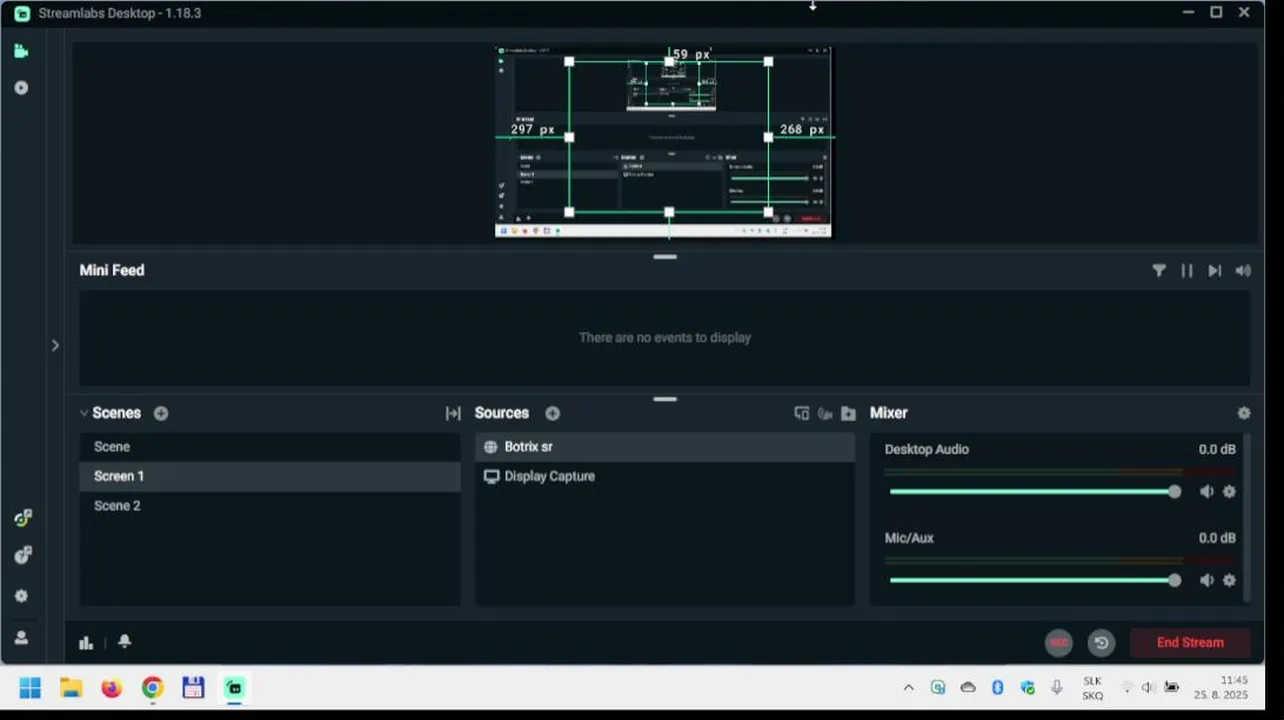The width and height of the screenshot is (1284, 720).
Task: Launch Firefox from the taskbar
Action: (112, 688)
